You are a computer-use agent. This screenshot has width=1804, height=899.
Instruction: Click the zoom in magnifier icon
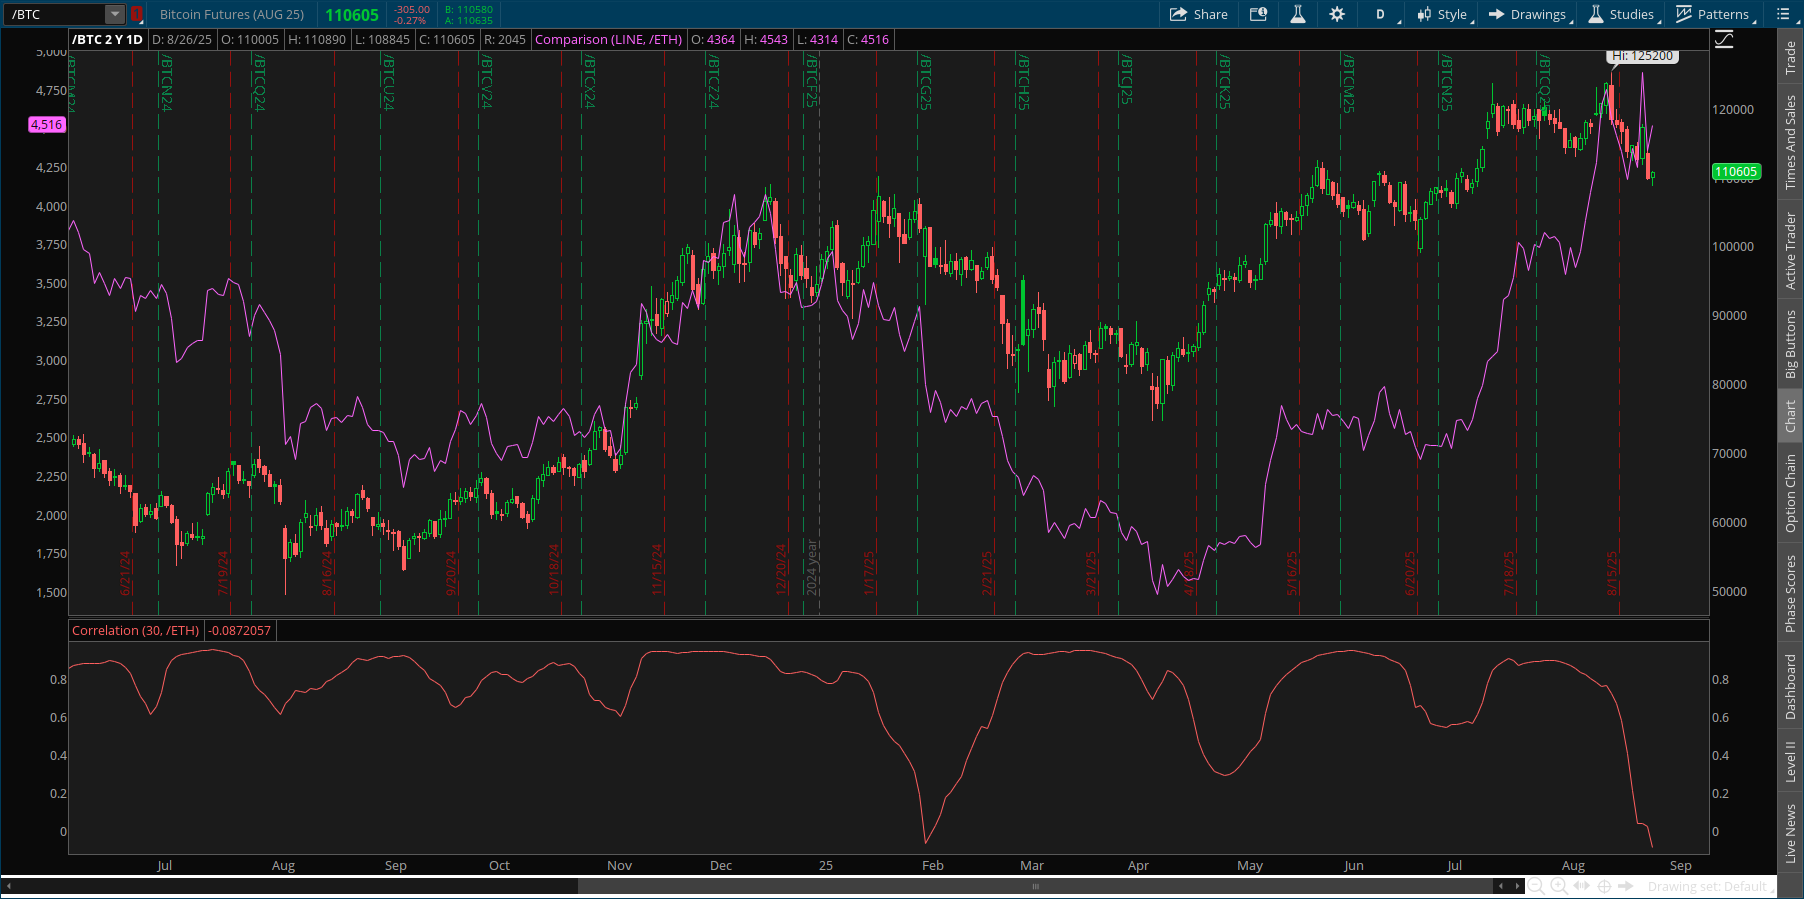pyautogui.click(x=1558, y=886)
